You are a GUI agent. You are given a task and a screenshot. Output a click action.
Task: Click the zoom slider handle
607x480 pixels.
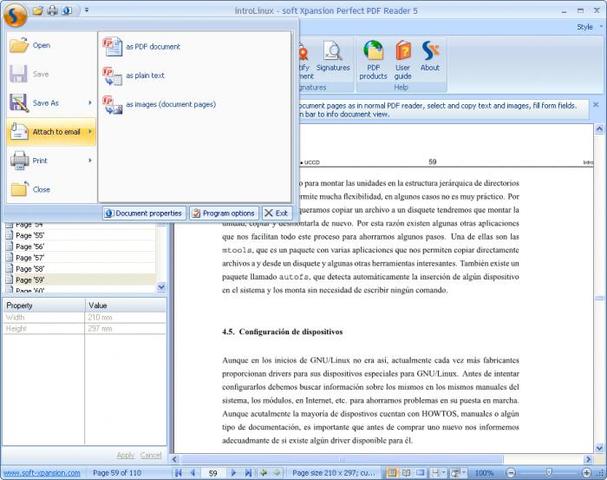coord(548,473)
